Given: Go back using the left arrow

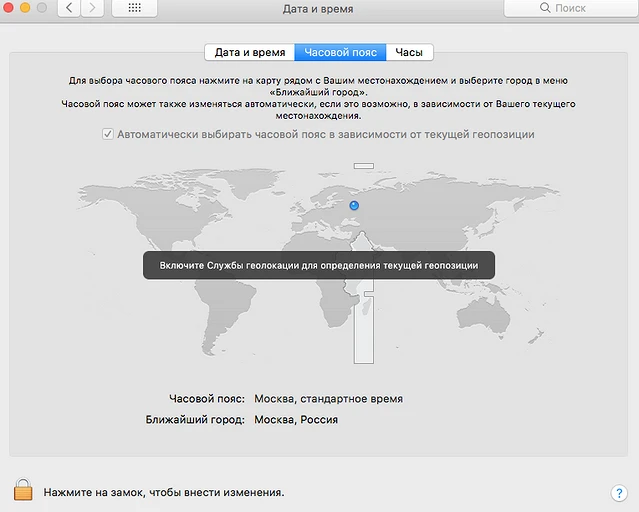Looking at the screenshot, I should 69,8.
